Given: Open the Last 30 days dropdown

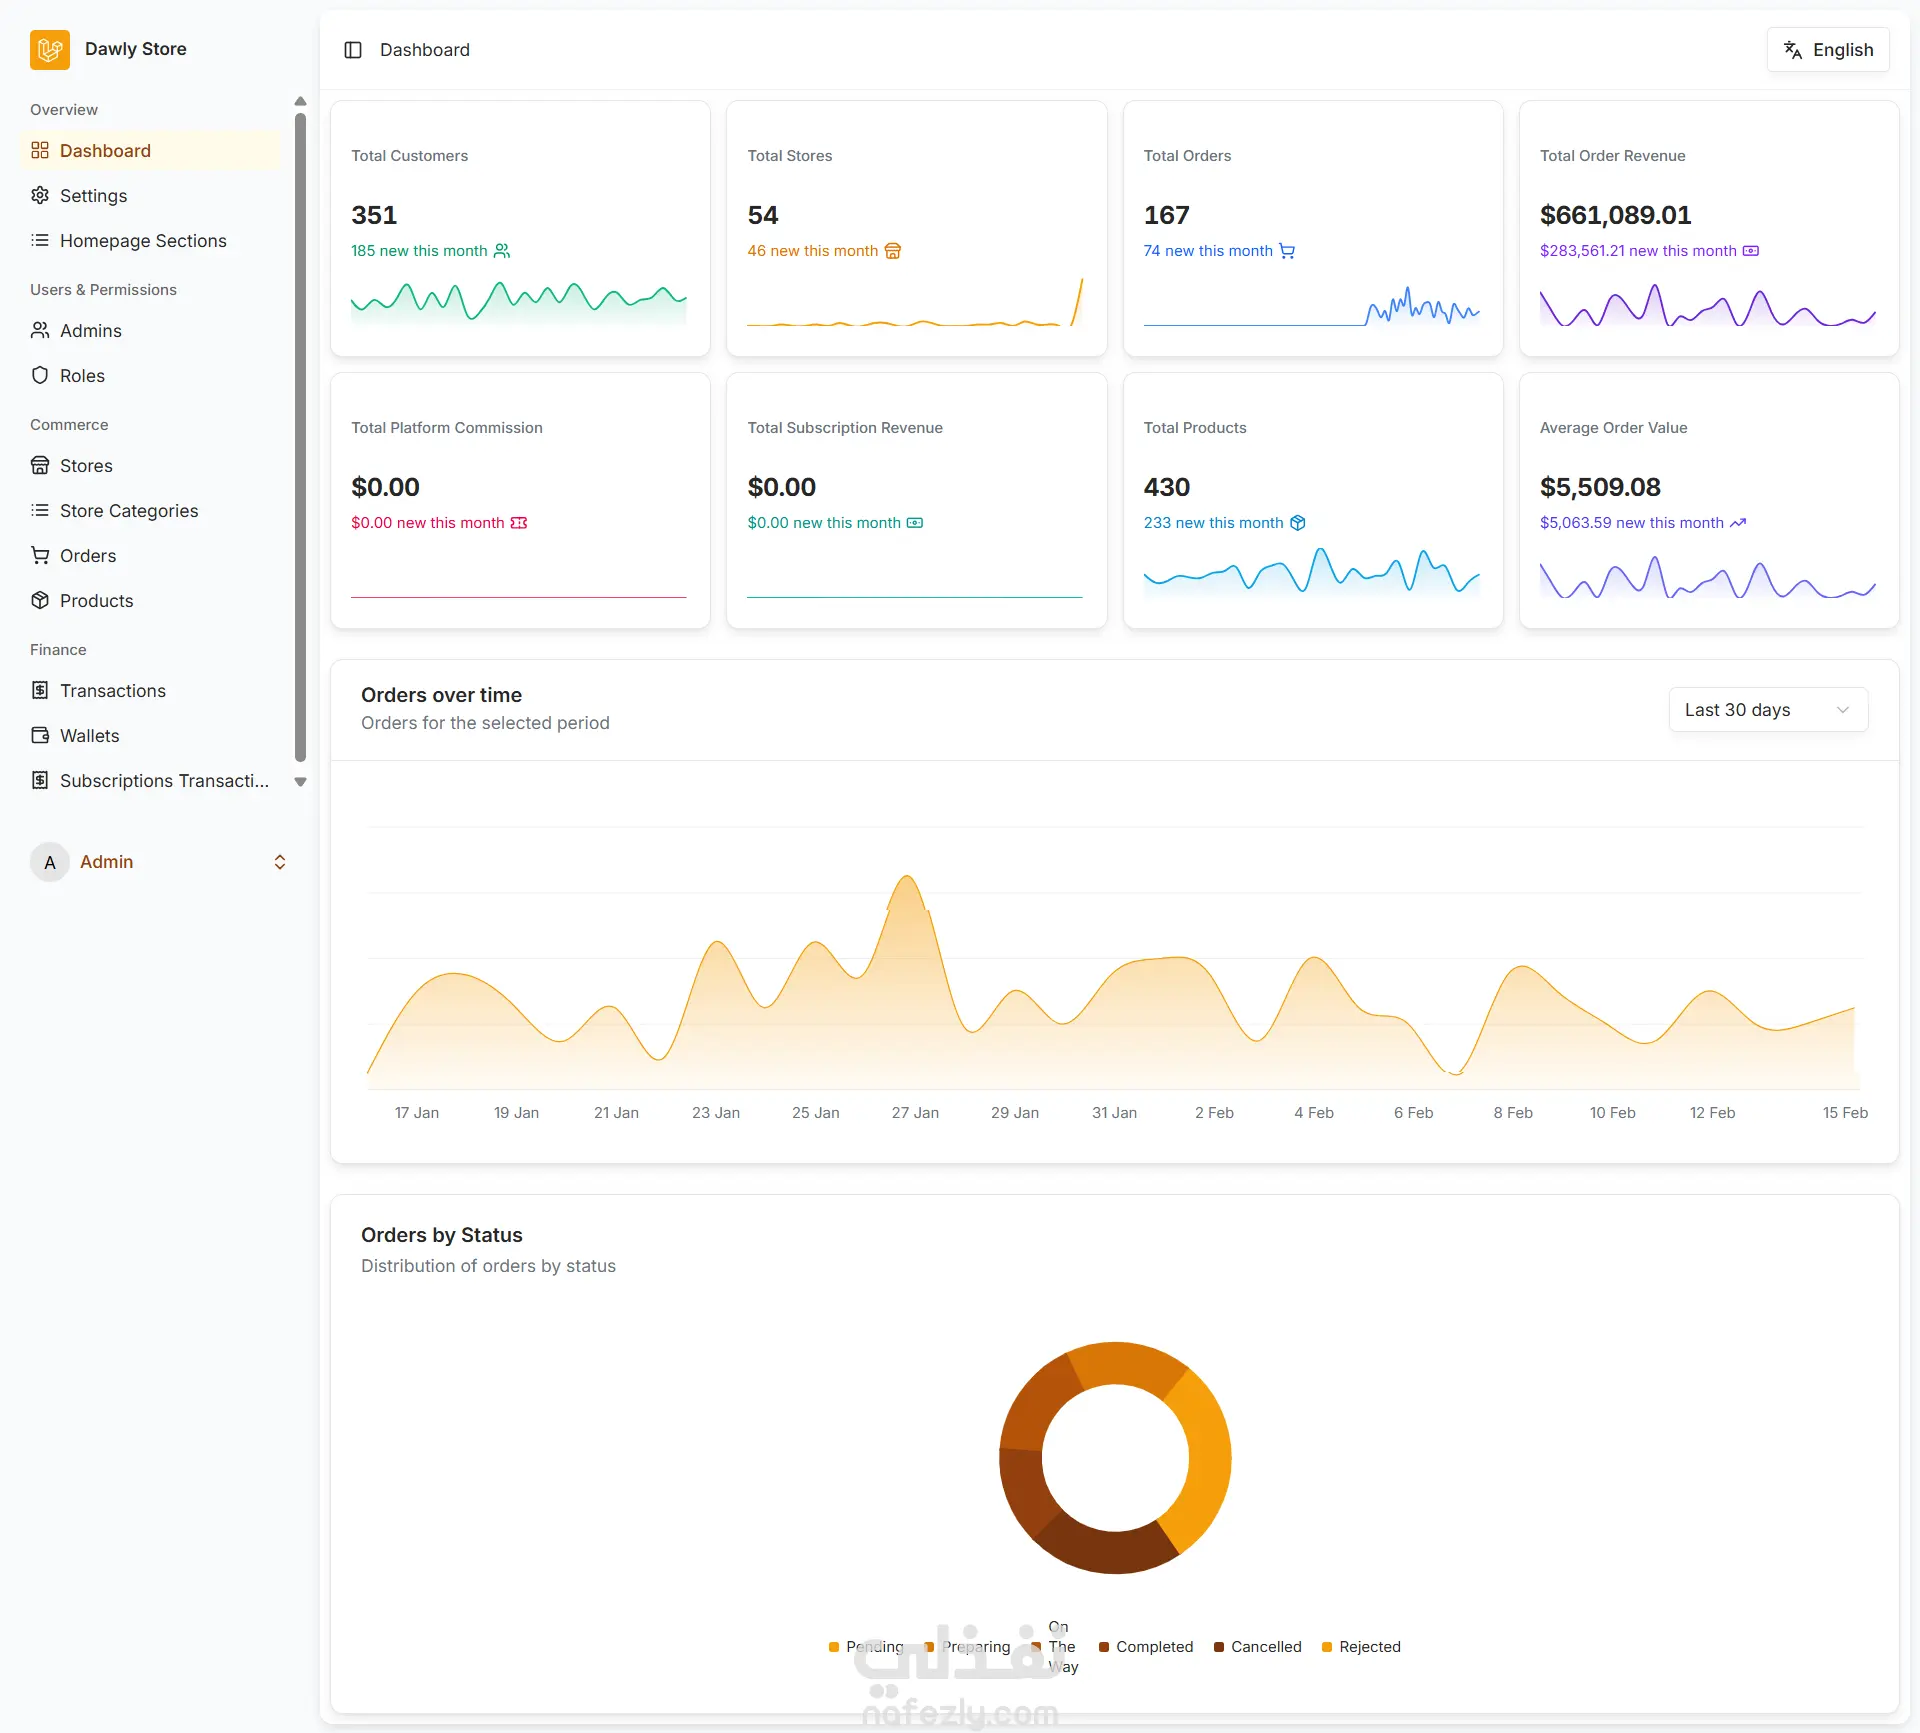Looking at the screenshot, I should point(1768,709).
